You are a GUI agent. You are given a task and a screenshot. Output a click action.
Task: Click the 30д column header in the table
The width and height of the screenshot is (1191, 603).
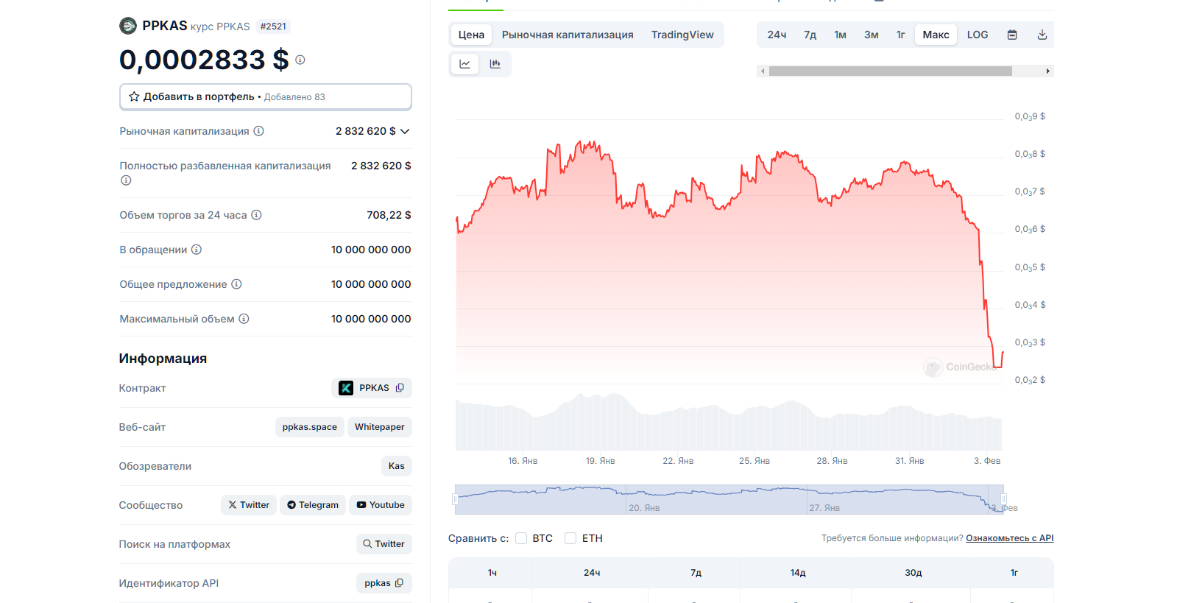pyautogui.click(x=913, y=573)
